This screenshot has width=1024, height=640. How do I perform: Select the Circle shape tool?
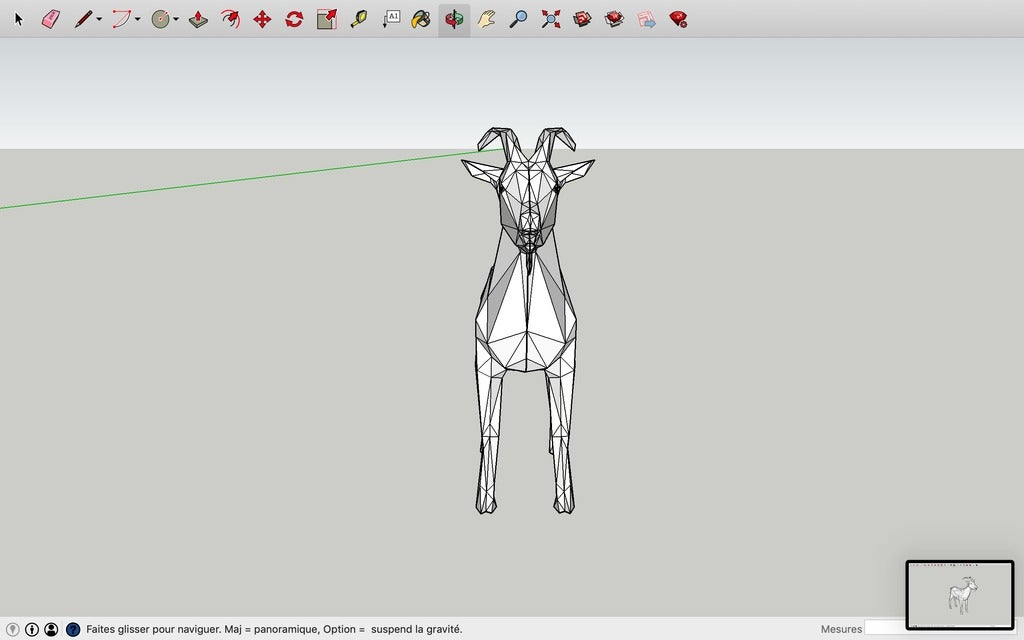pyautogui.click(x=158, y=18)
